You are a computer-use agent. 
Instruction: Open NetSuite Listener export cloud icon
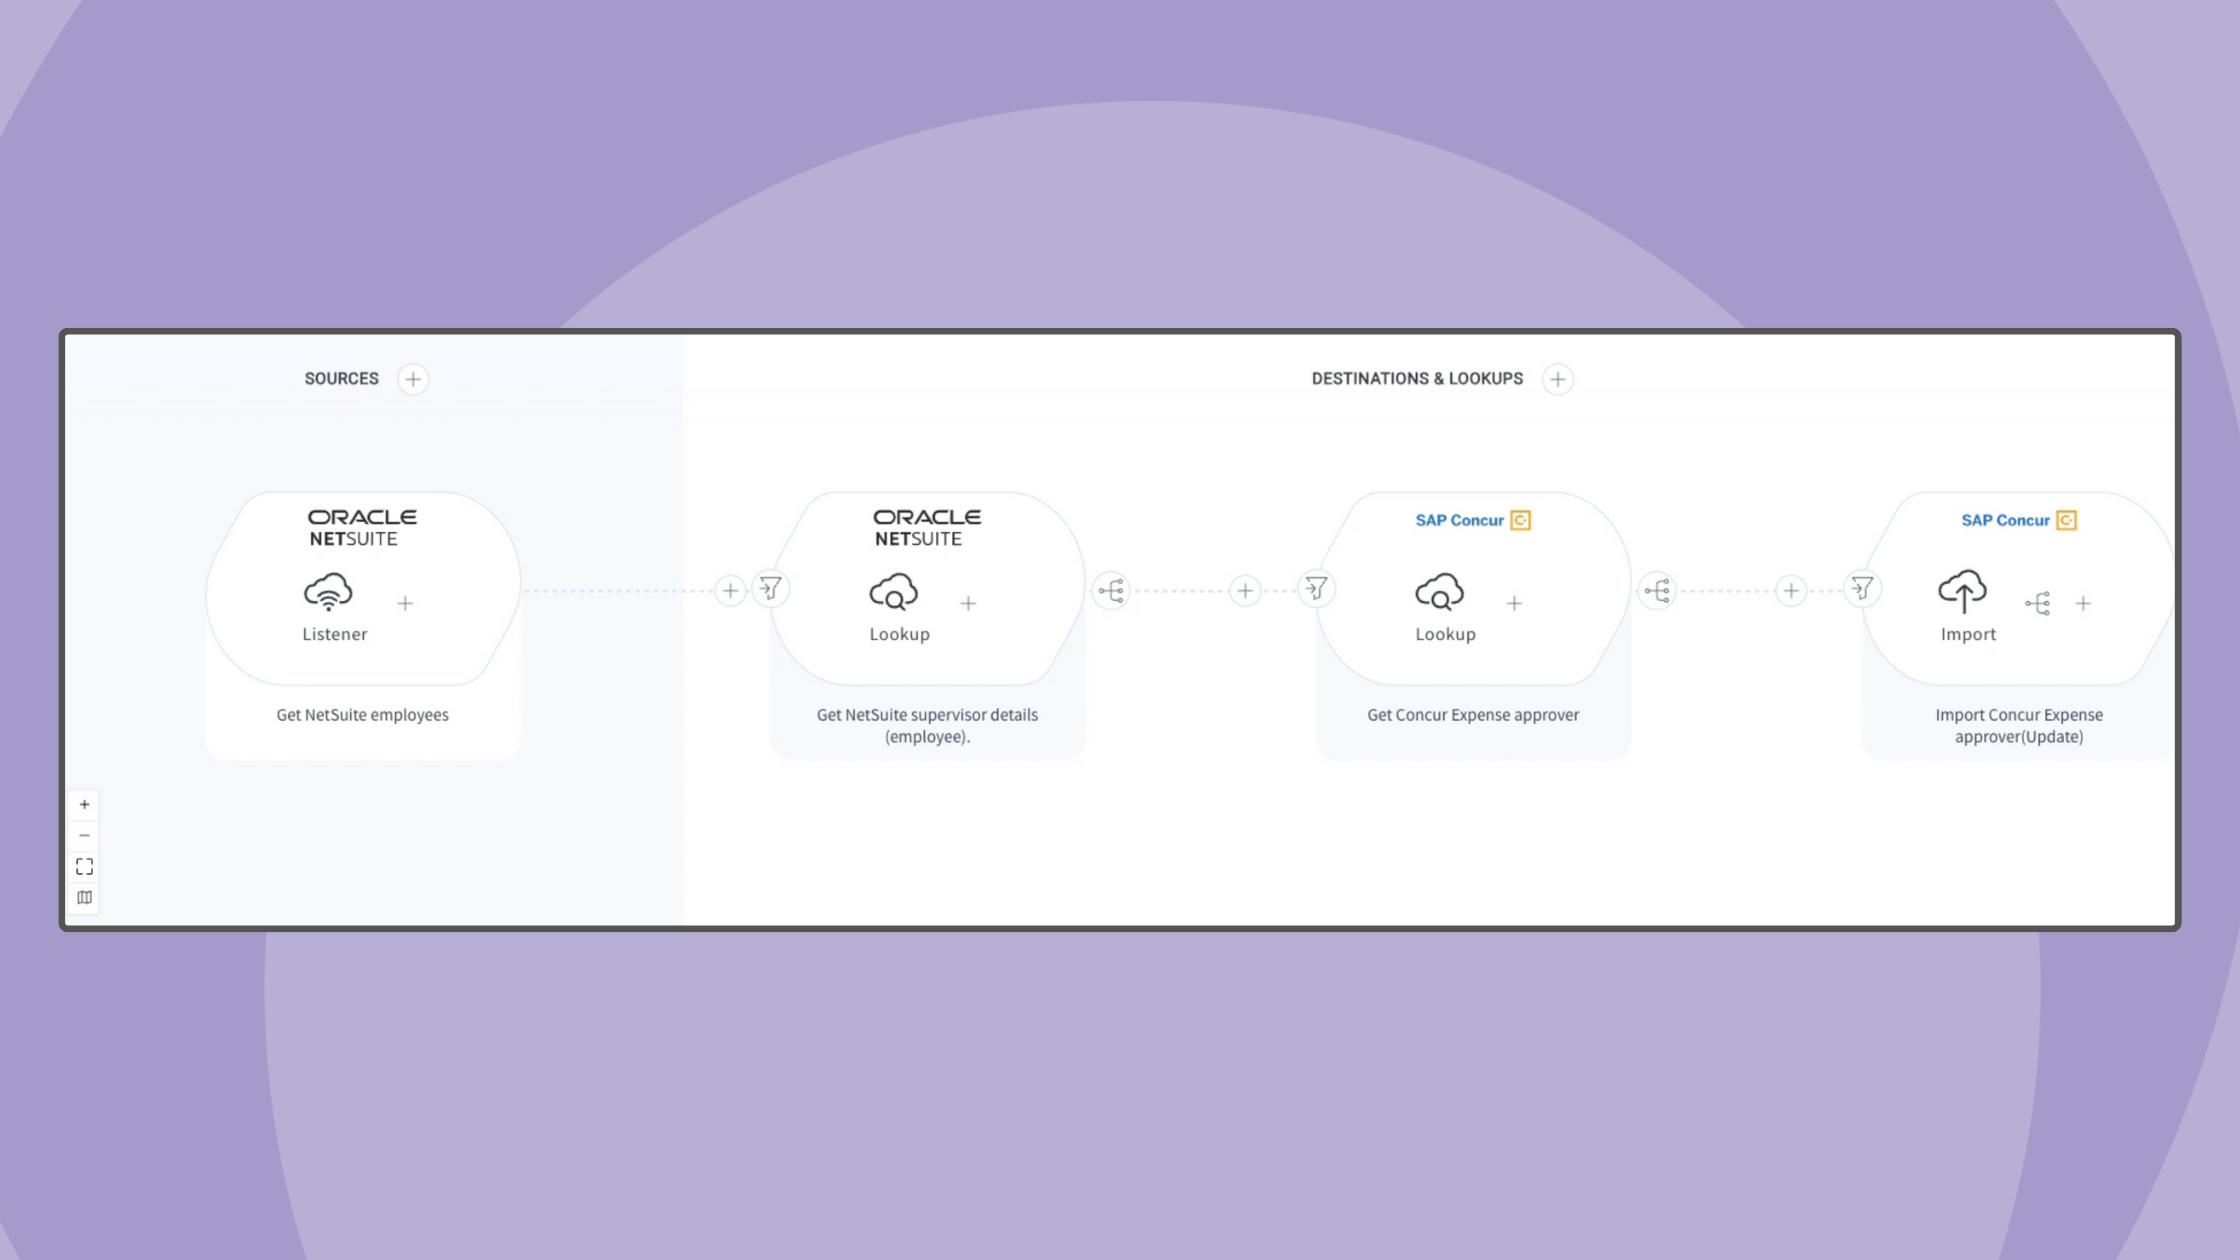point(328,591)
